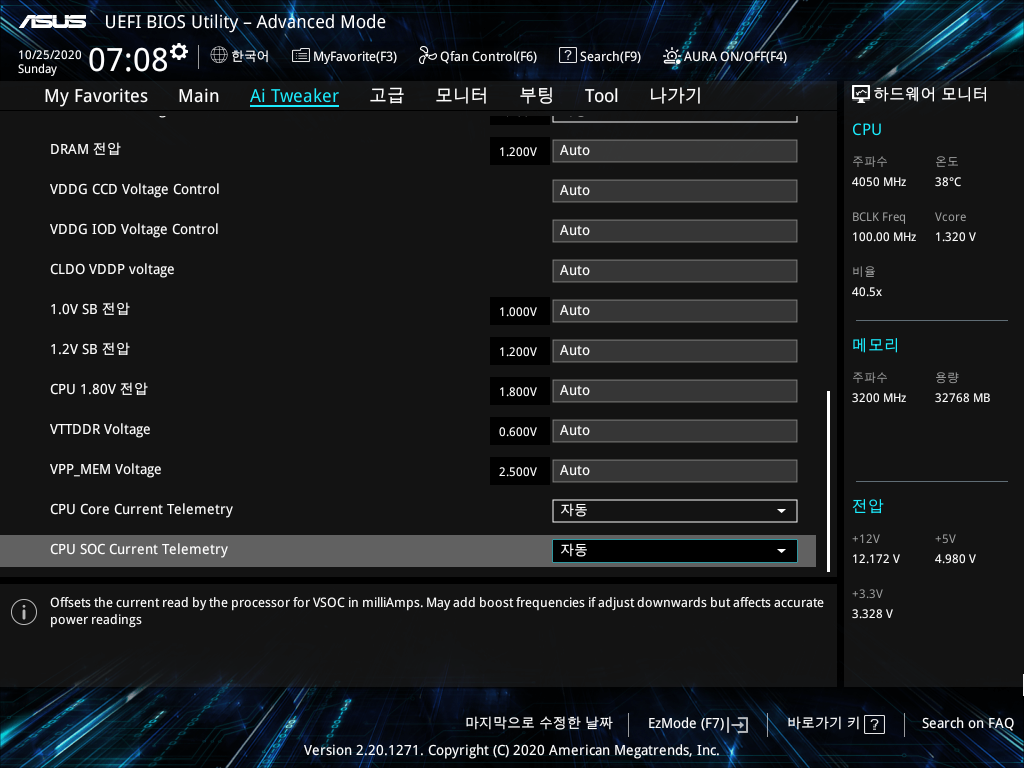The width and height of the screenshot is (1024, 768).
Task: Click the 1.320 V Vcore reading
Action: point(955,237)
